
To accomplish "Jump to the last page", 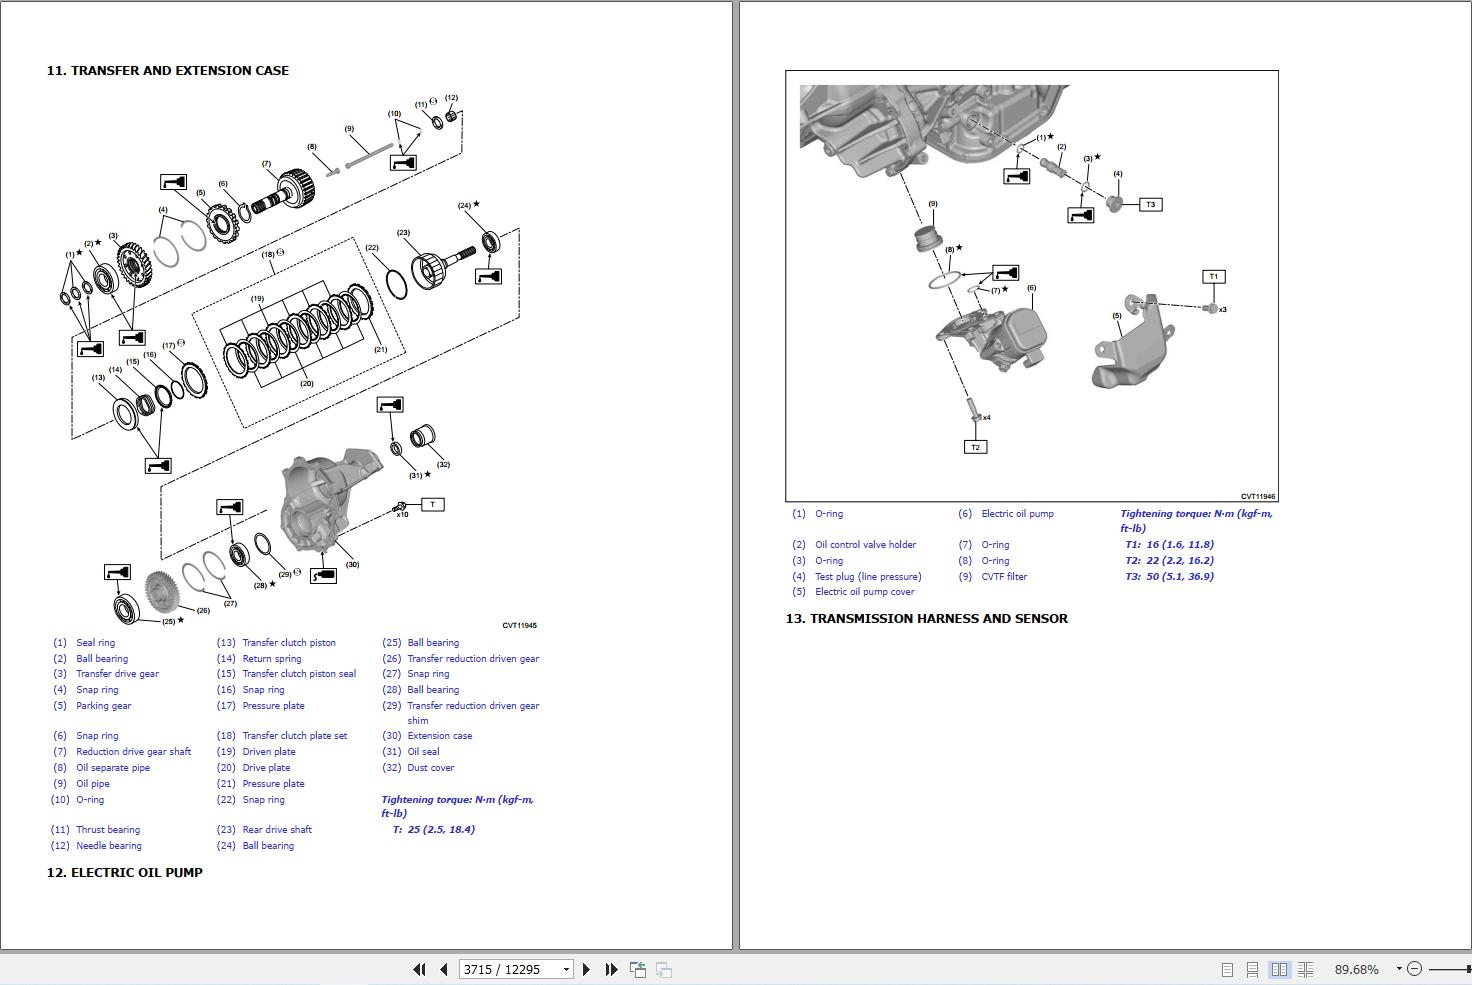I will (610, 969).
